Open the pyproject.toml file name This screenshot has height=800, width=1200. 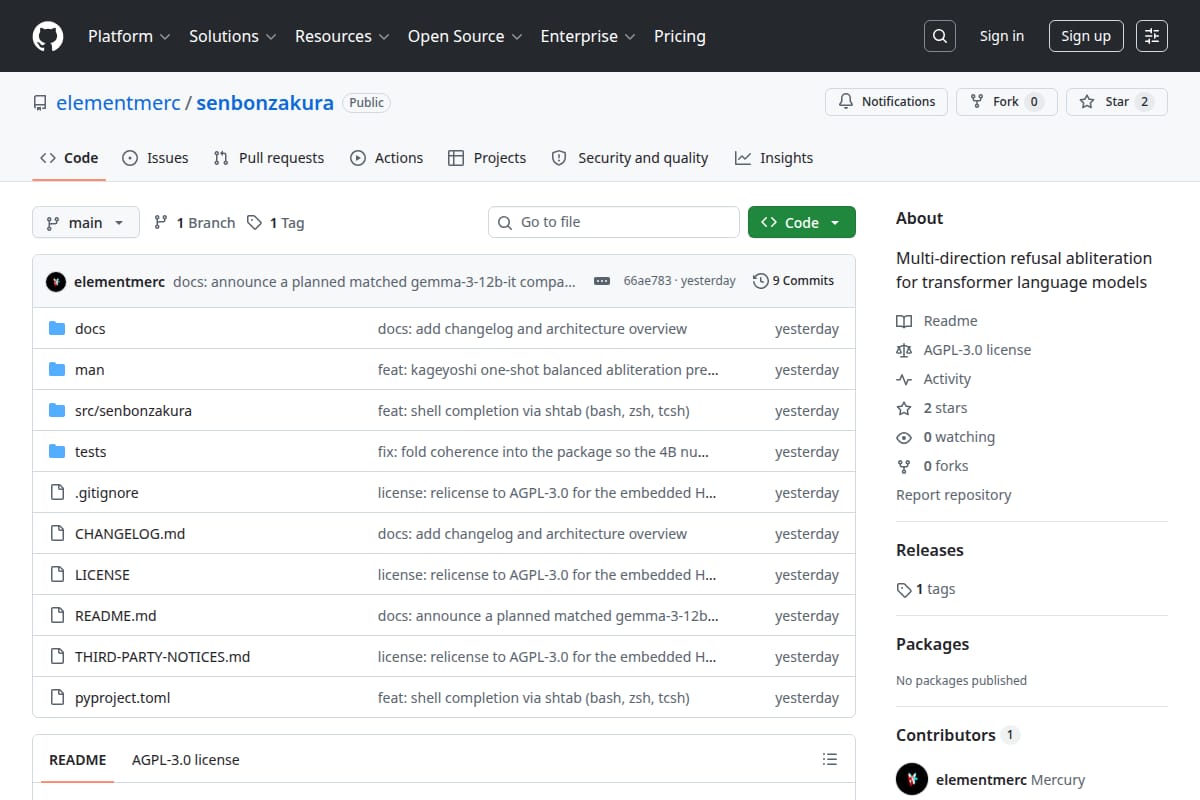click(x=123, y=698)
